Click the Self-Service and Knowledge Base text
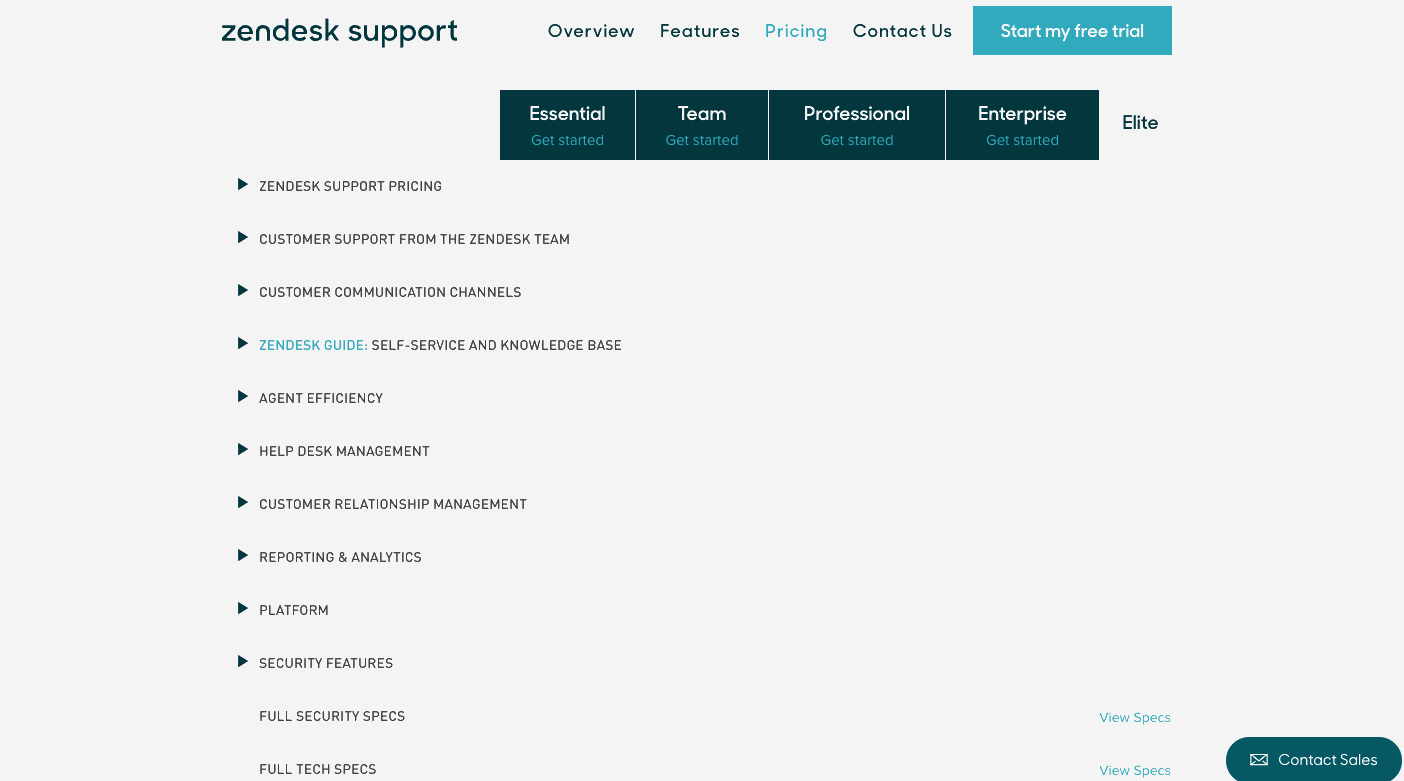 (496, 346)
